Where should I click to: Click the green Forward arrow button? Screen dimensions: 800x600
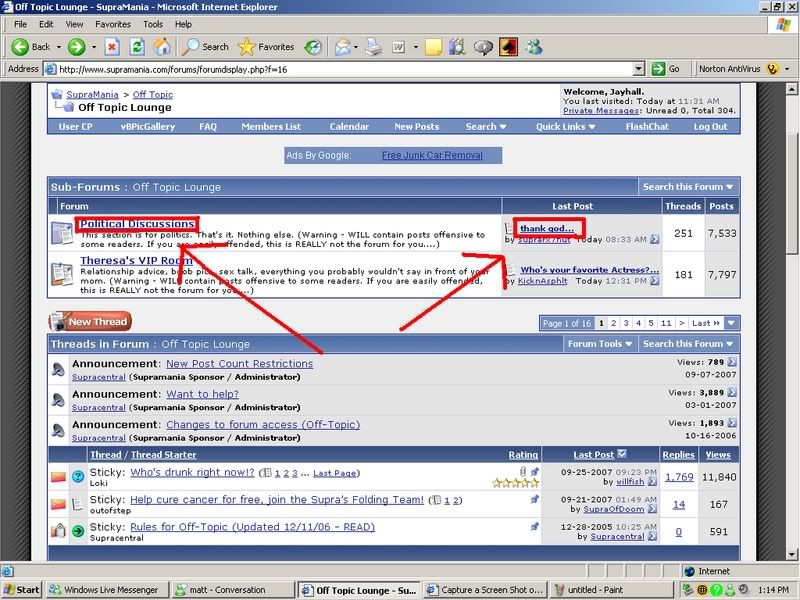click(x=77, y=47)
